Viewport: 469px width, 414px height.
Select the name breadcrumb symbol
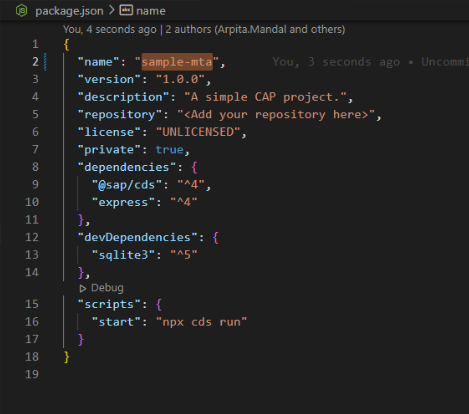pyautogui.click(x=151, y=11)
